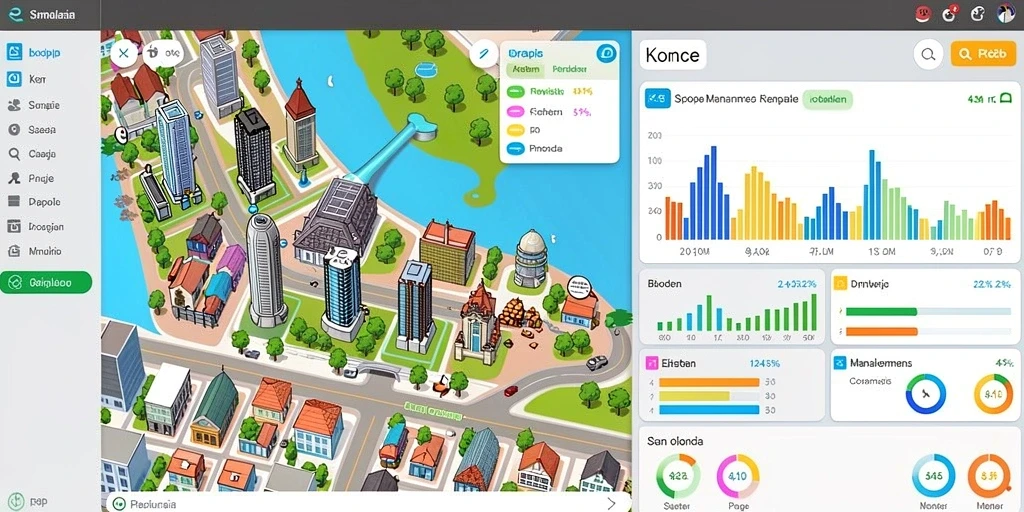Screen dimensions: 1024x512
Task: Click the Caaje search icon in sidebar
Action: 14,154
